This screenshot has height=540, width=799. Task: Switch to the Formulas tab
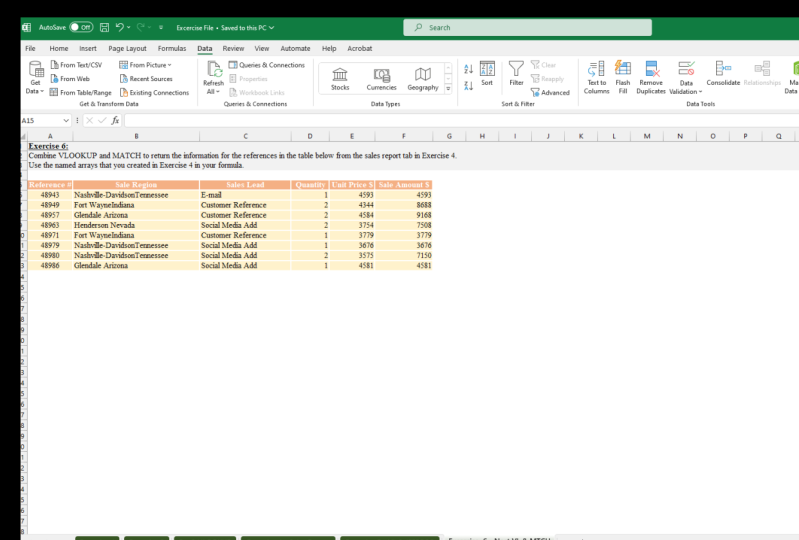[172, 48]
